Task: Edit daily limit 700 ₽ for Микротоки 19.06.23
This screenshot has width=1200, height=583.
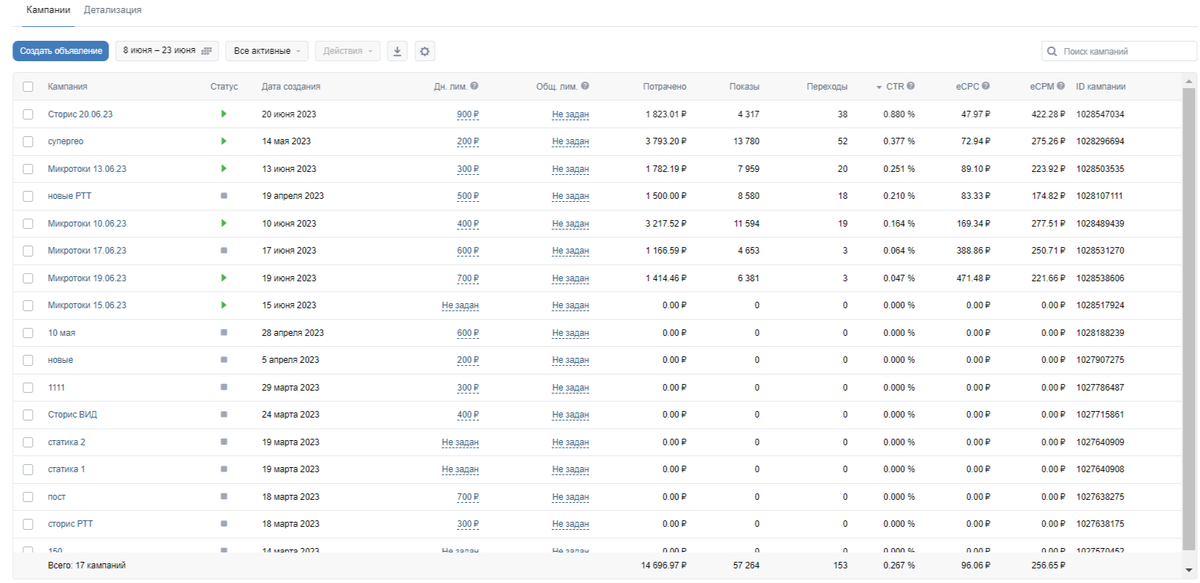Action: tap(467, 278)
